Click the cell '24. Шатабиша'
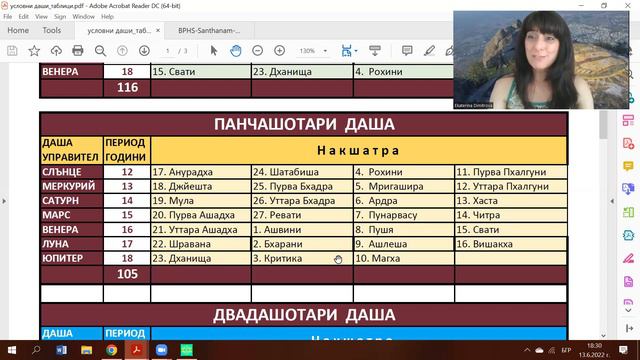The height and width of the screenshot is (360, 640). (x=302, y=172)
